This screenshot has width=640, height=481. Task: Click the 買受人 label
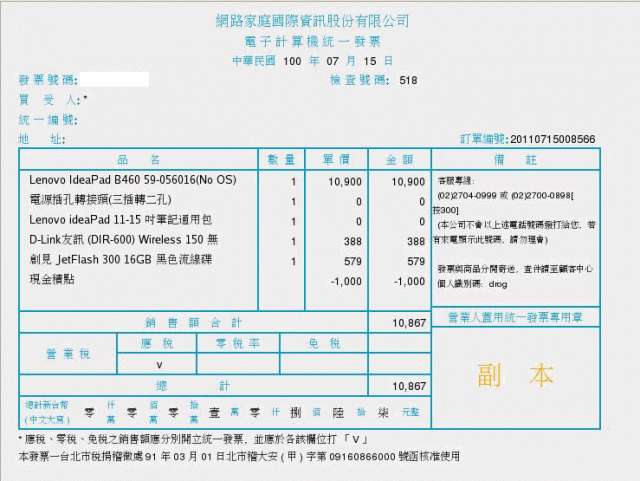(49, 100)
